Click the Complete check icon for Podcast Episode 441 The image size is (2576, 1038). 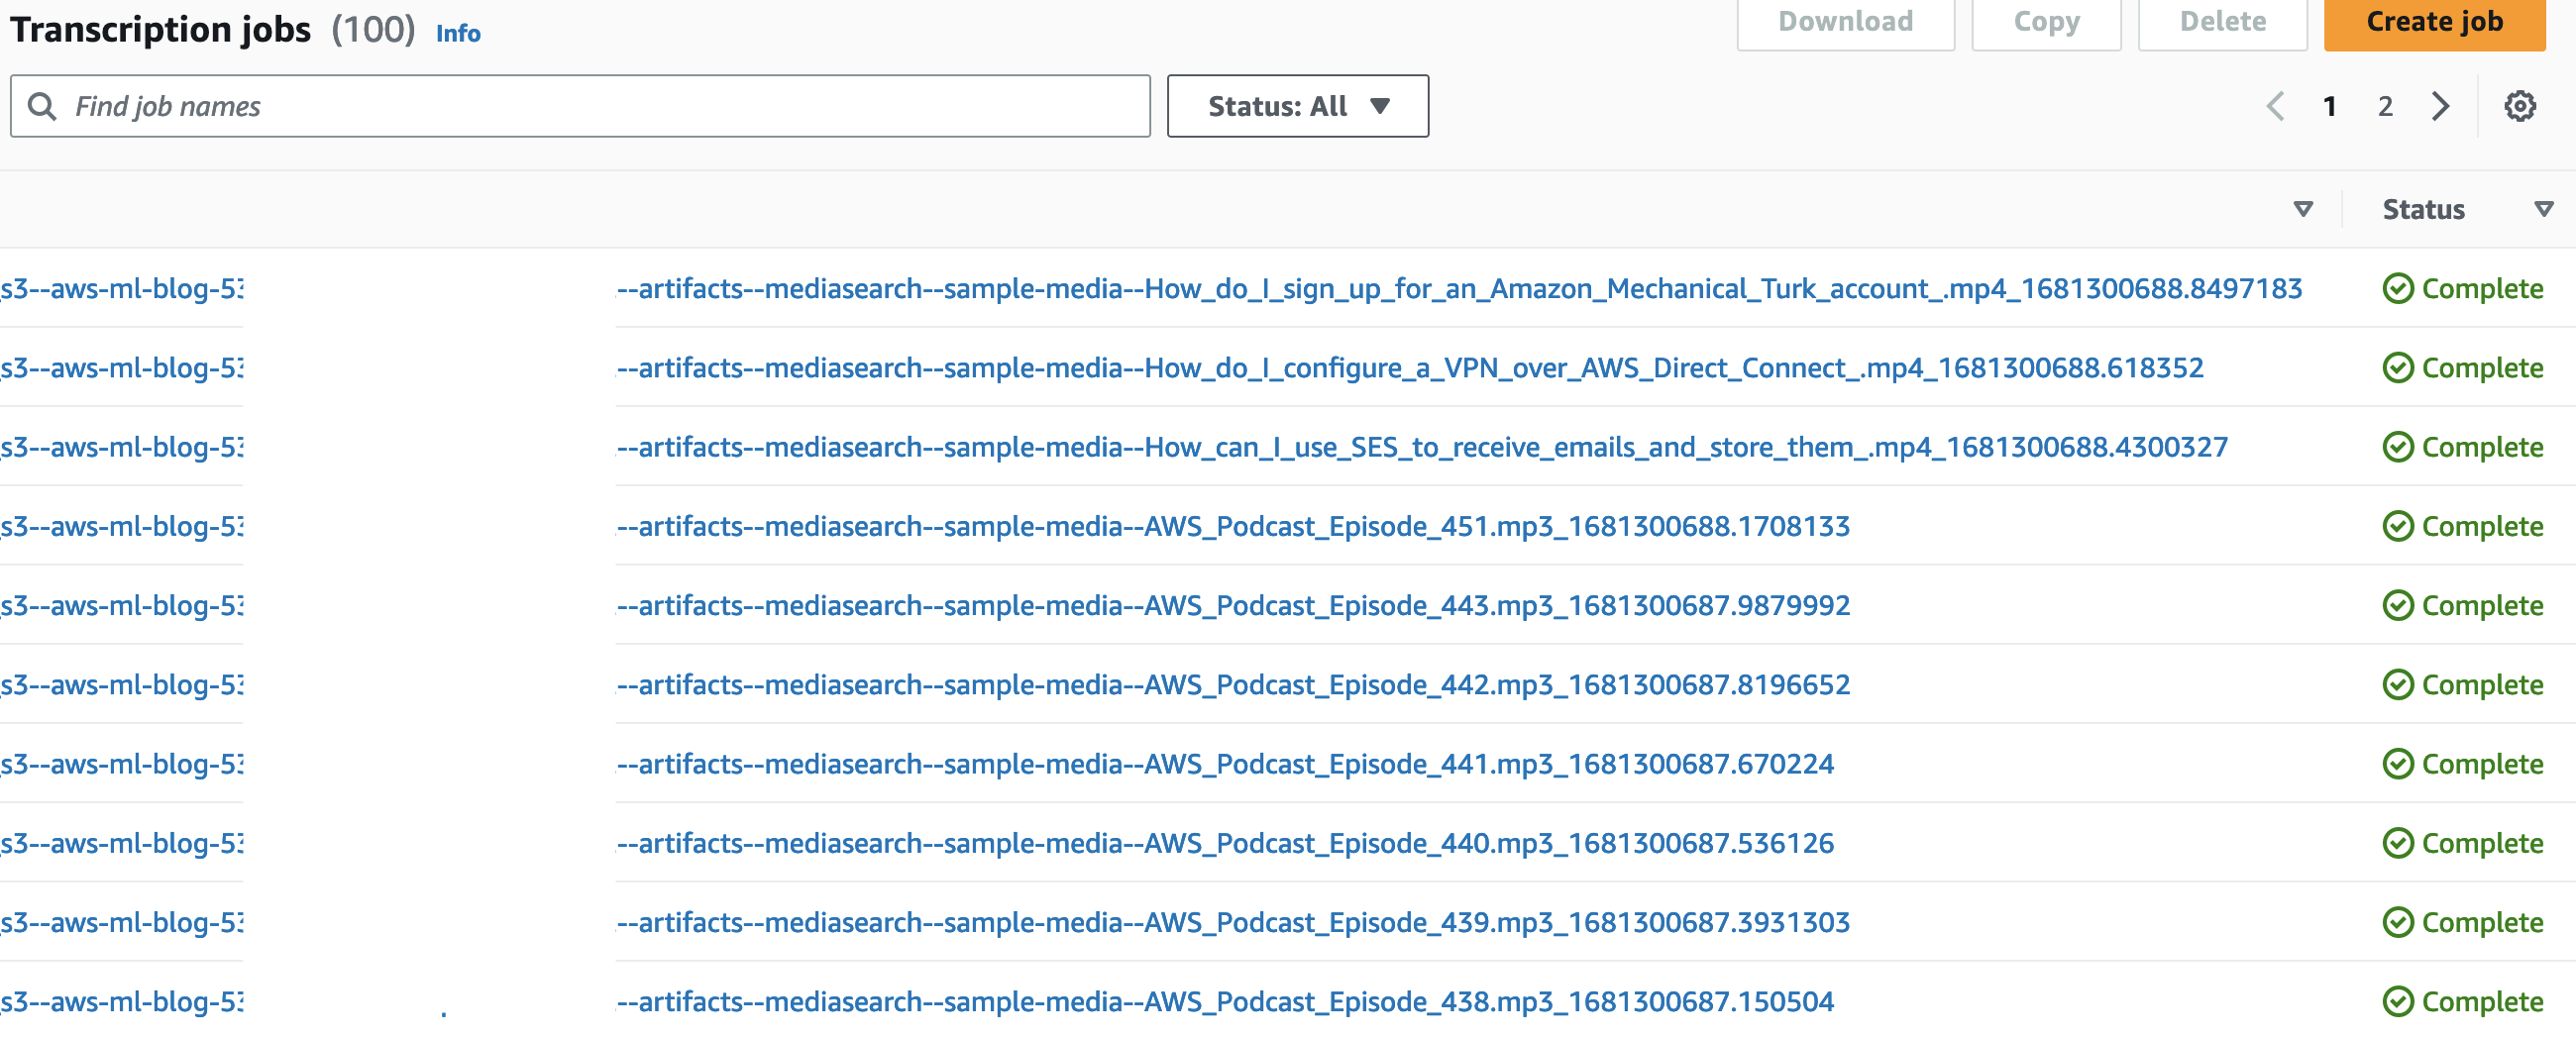(2398, 764)
